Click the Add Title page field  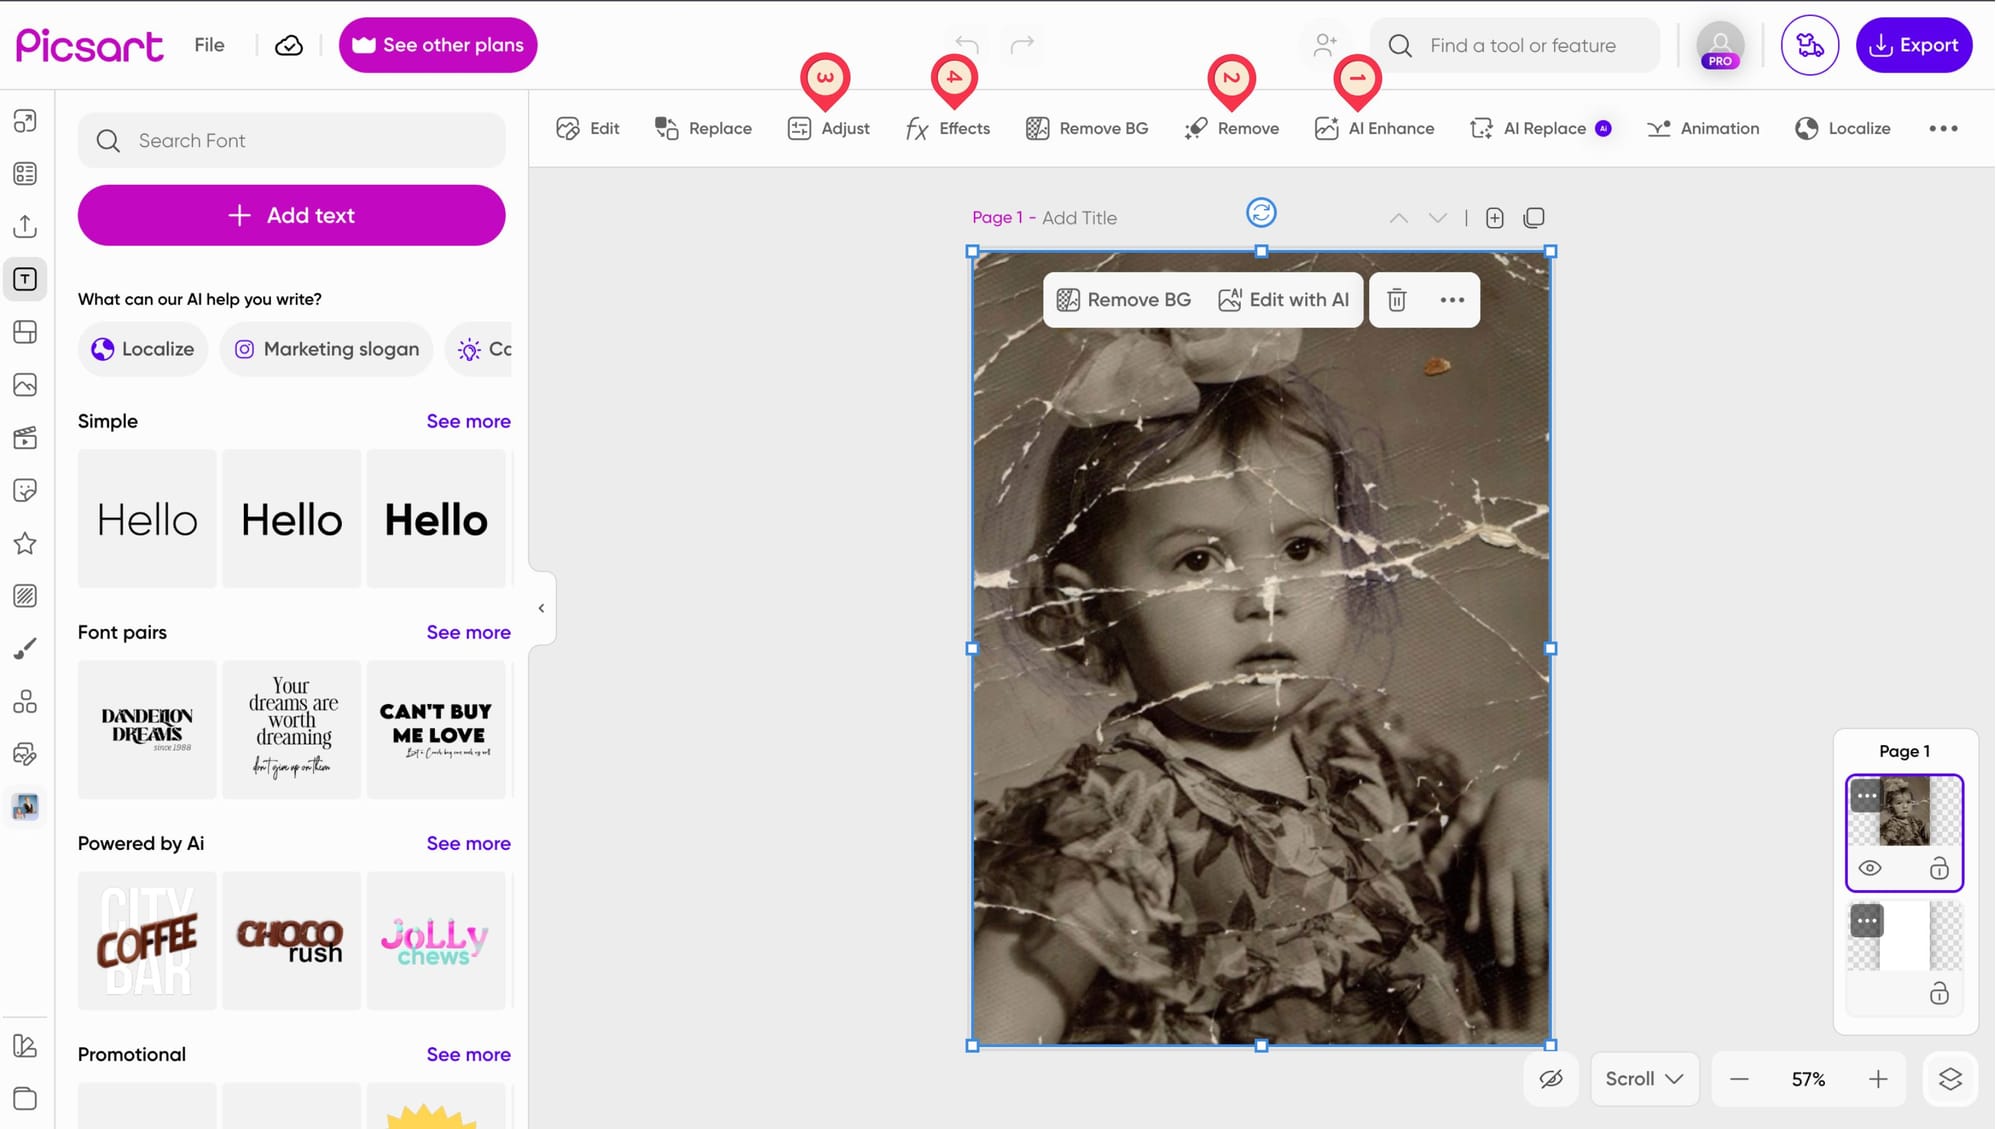pos(1079,218)
